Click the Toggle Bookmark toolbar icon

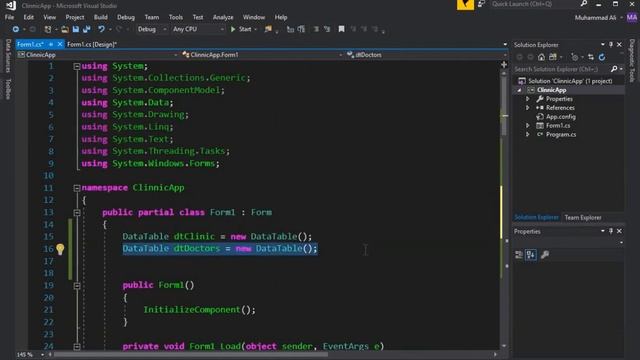click(341, 29)
